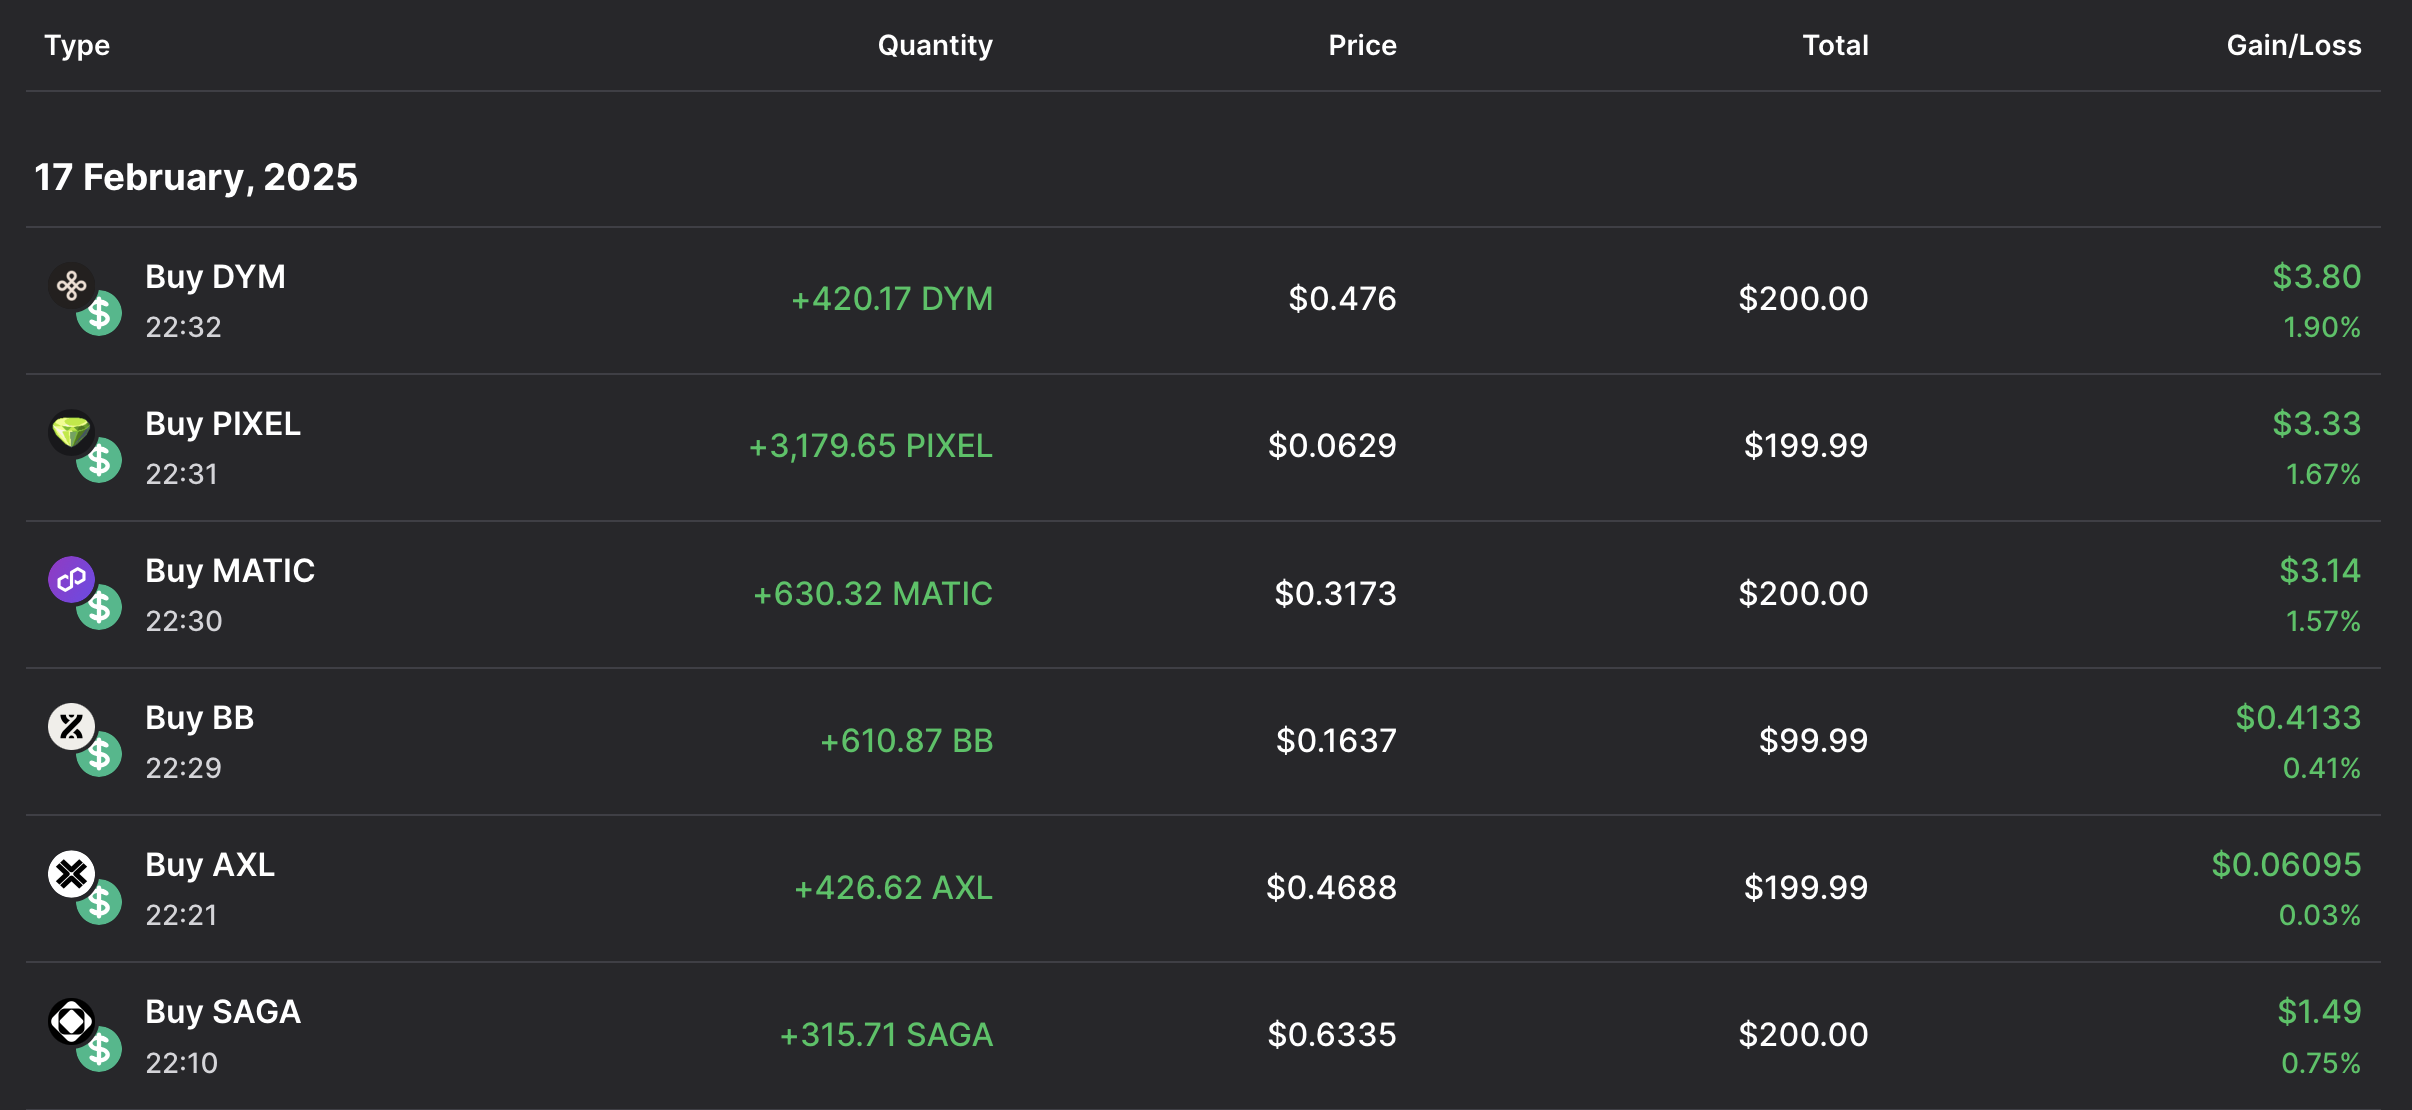Click the 17 February, 2025 date heading
The image size is (2412, 1110).
click(196, 177)
